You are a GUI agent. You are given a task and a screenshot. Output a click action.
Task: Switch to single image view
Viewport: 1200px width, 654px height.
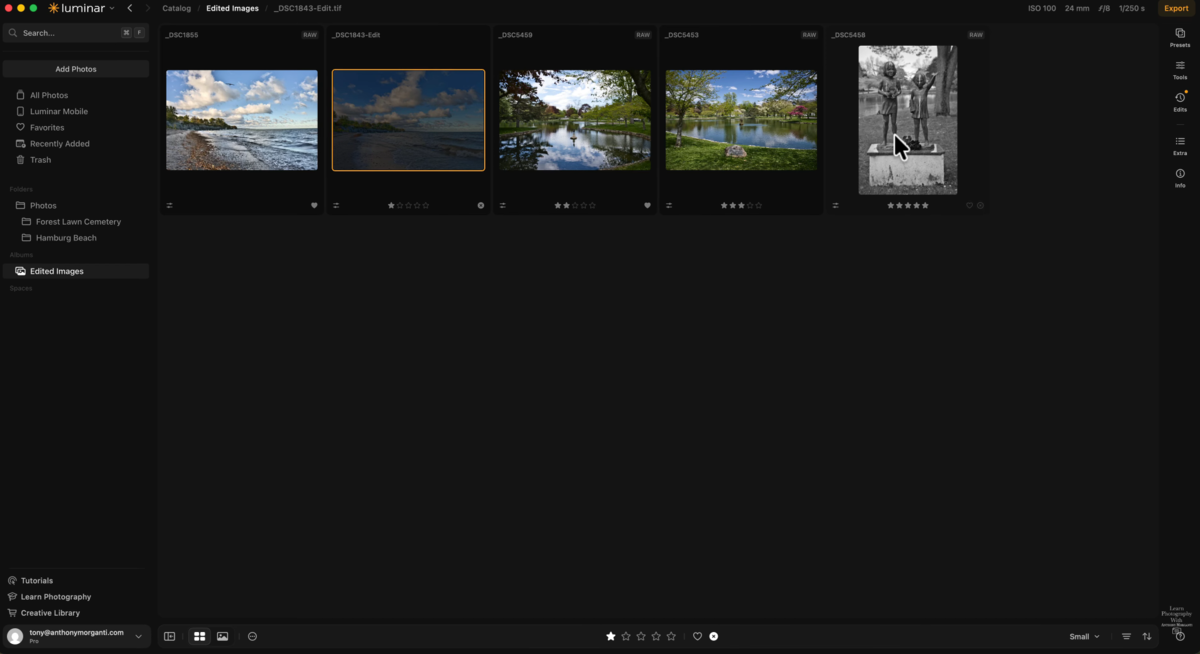pyautogui.click(x=222, y=636)
